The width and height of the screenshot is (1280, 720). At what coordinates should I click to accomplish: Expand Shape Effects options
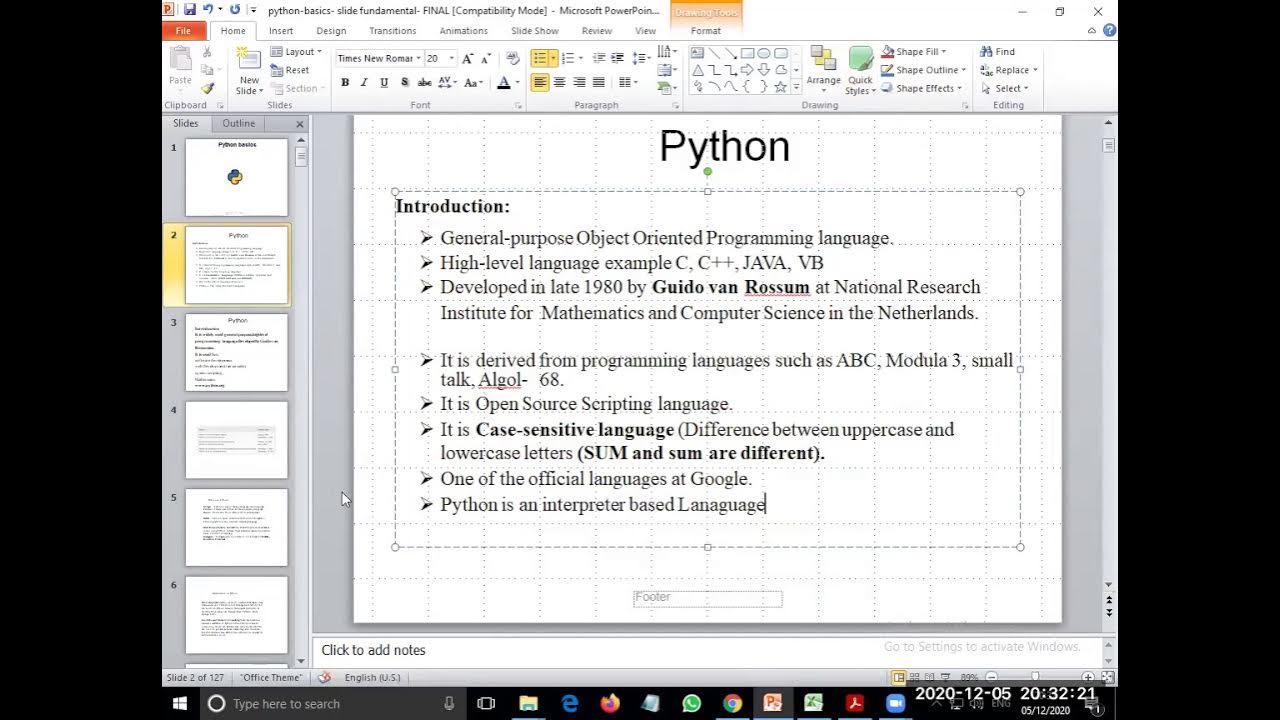pyautogui.click(x=921, y=88)
